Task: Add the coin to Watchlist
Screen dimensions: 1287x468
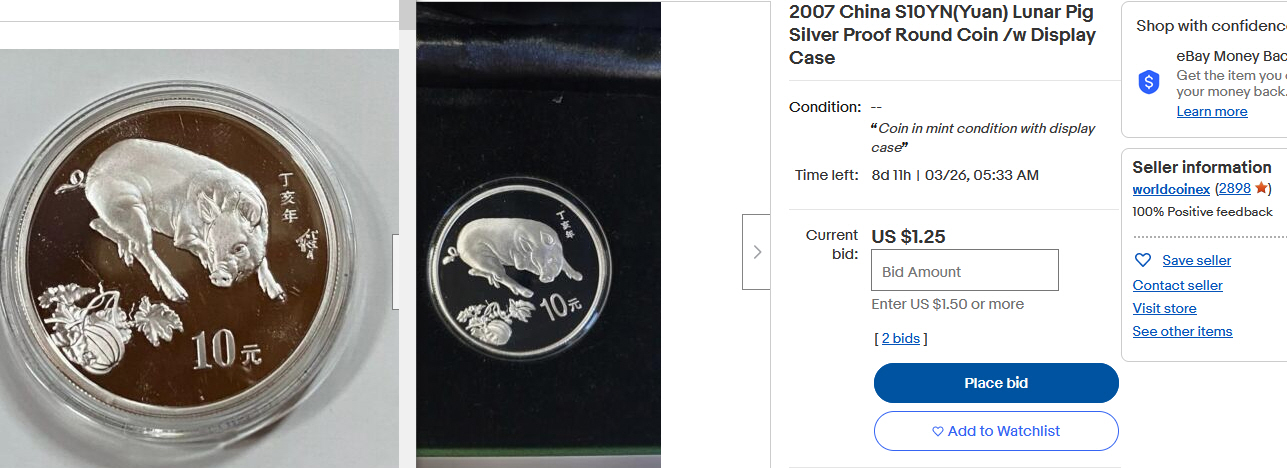Action: 996,431
